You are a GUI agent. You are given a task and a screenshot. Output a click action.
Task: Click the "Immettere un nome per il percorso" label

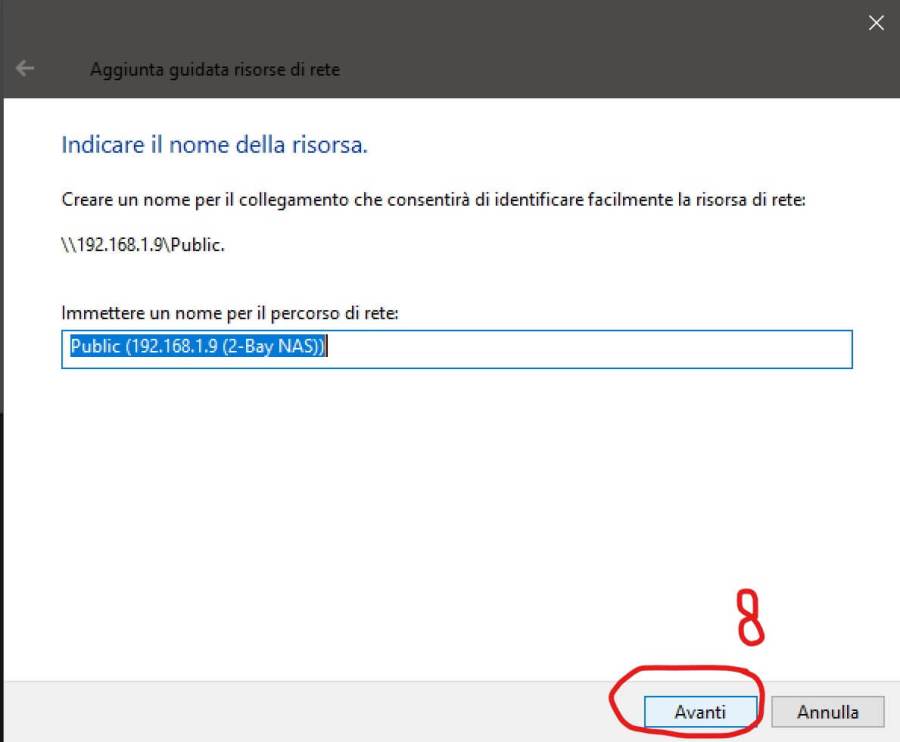pos(230,313)
